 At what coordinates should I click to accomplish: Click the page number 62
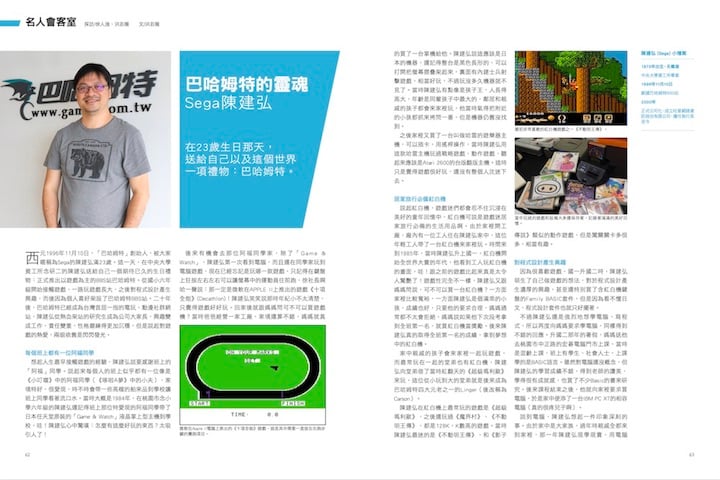pos(28,455)
